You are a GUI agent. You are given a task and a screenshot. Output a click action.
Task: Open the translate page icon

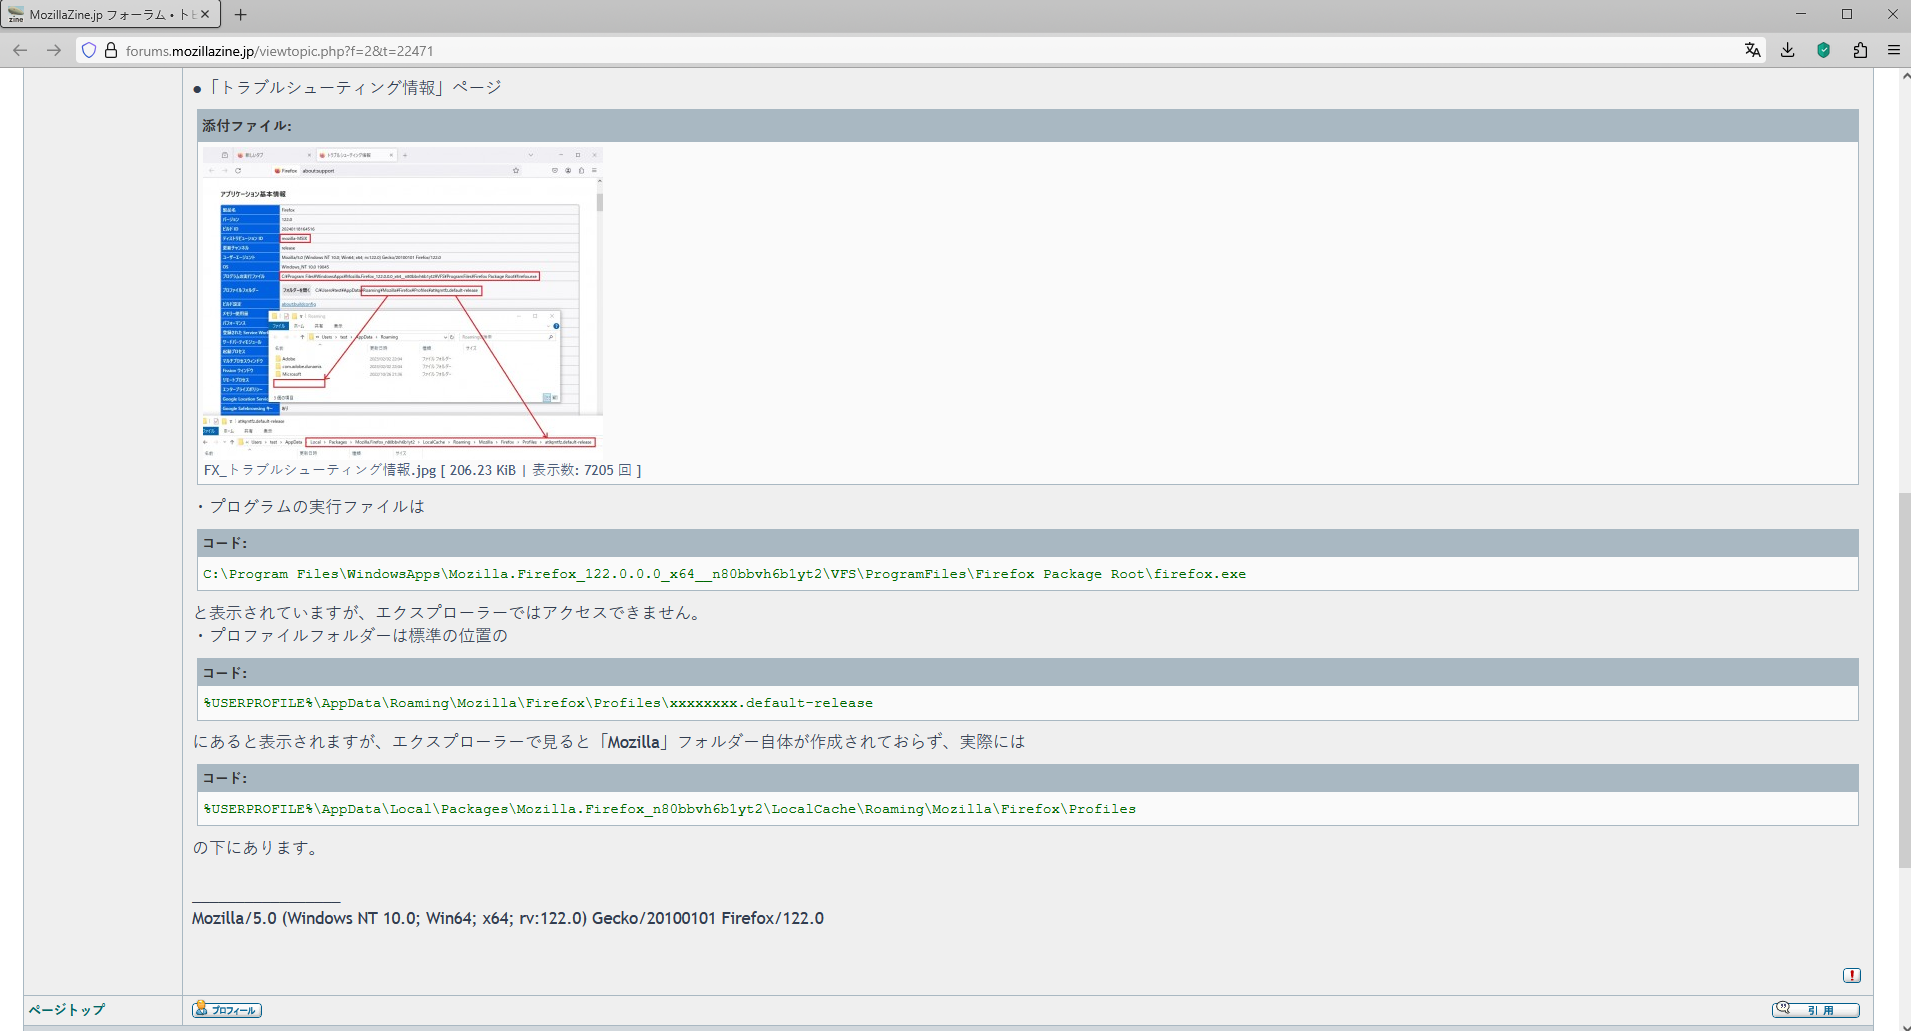[1752, 50]
